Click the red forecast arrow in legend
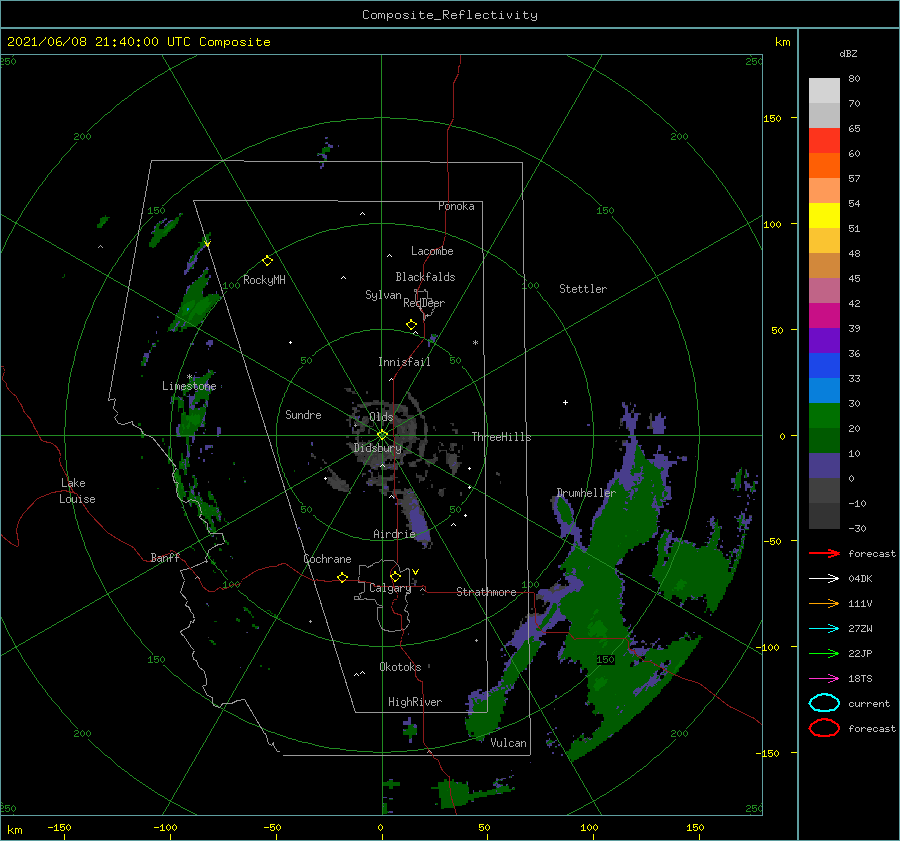 (824, 553)
